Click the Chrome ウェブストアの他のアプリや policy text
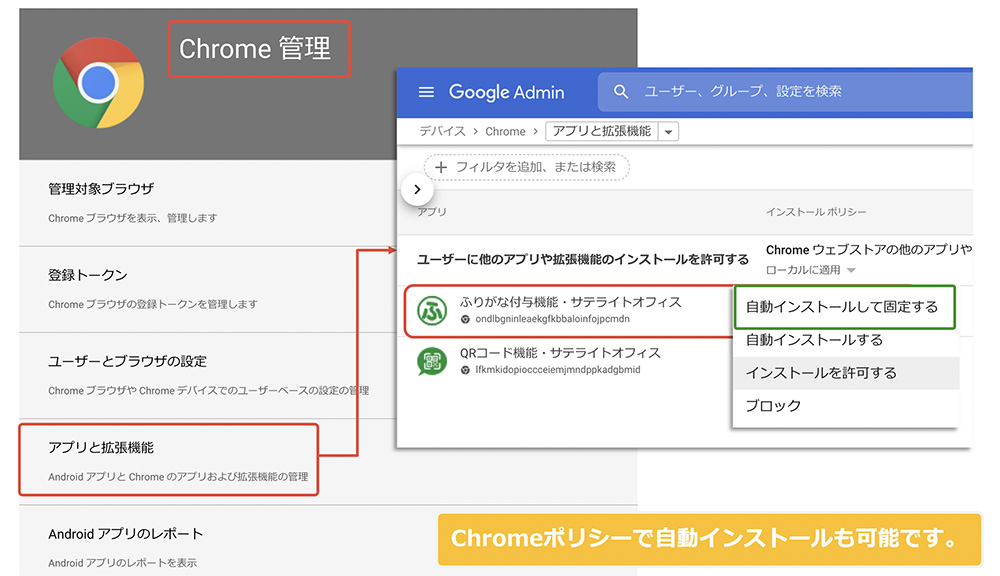1000x576 pixels. [869, 250]
